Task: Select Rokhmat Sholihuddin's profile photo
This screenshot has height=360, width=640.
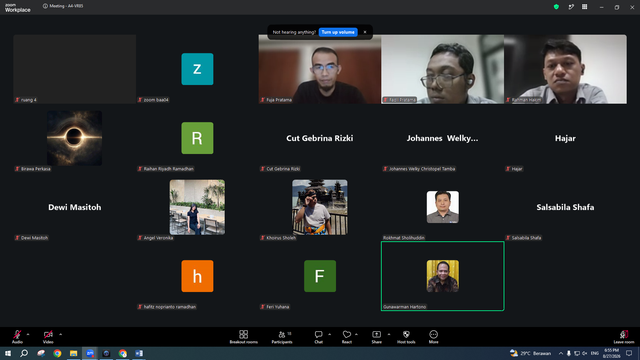Action: click(x=442, y=207)
